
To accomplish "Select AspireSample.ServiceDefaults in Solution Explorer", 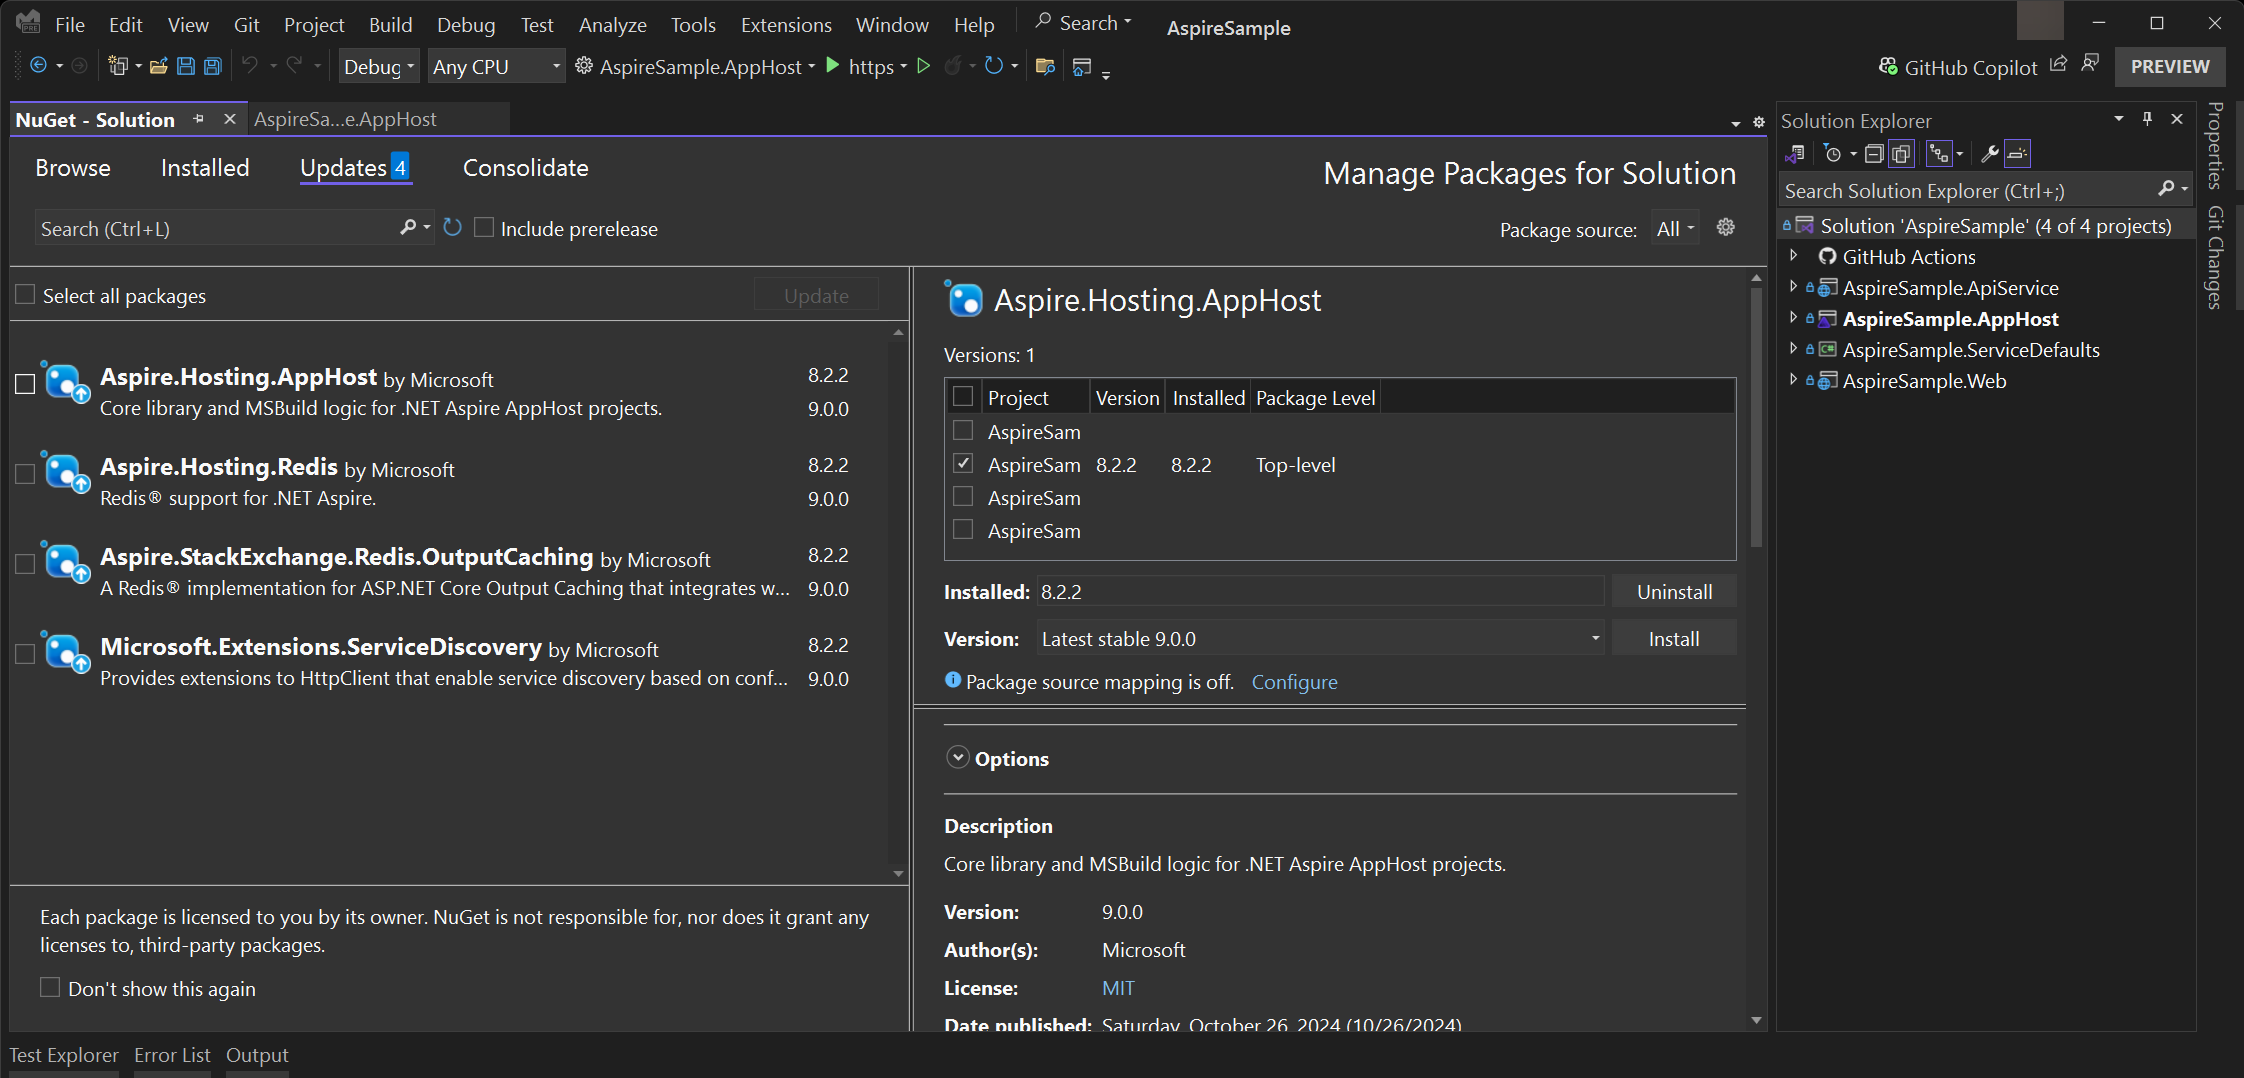I will [x=1970, y=349].
